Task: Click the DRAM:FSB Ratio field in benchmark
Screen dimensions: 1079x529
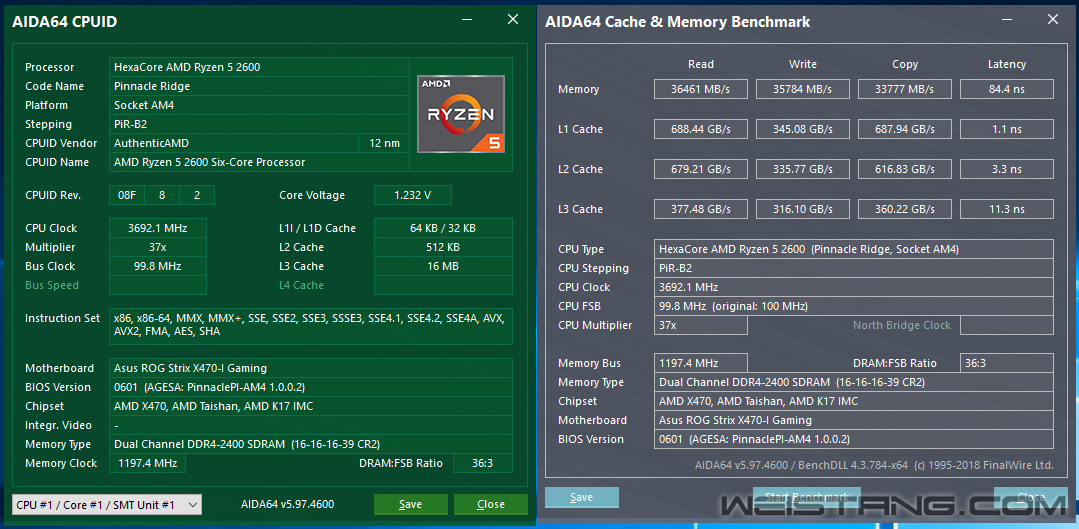Action: click(x=1007, y=363)
